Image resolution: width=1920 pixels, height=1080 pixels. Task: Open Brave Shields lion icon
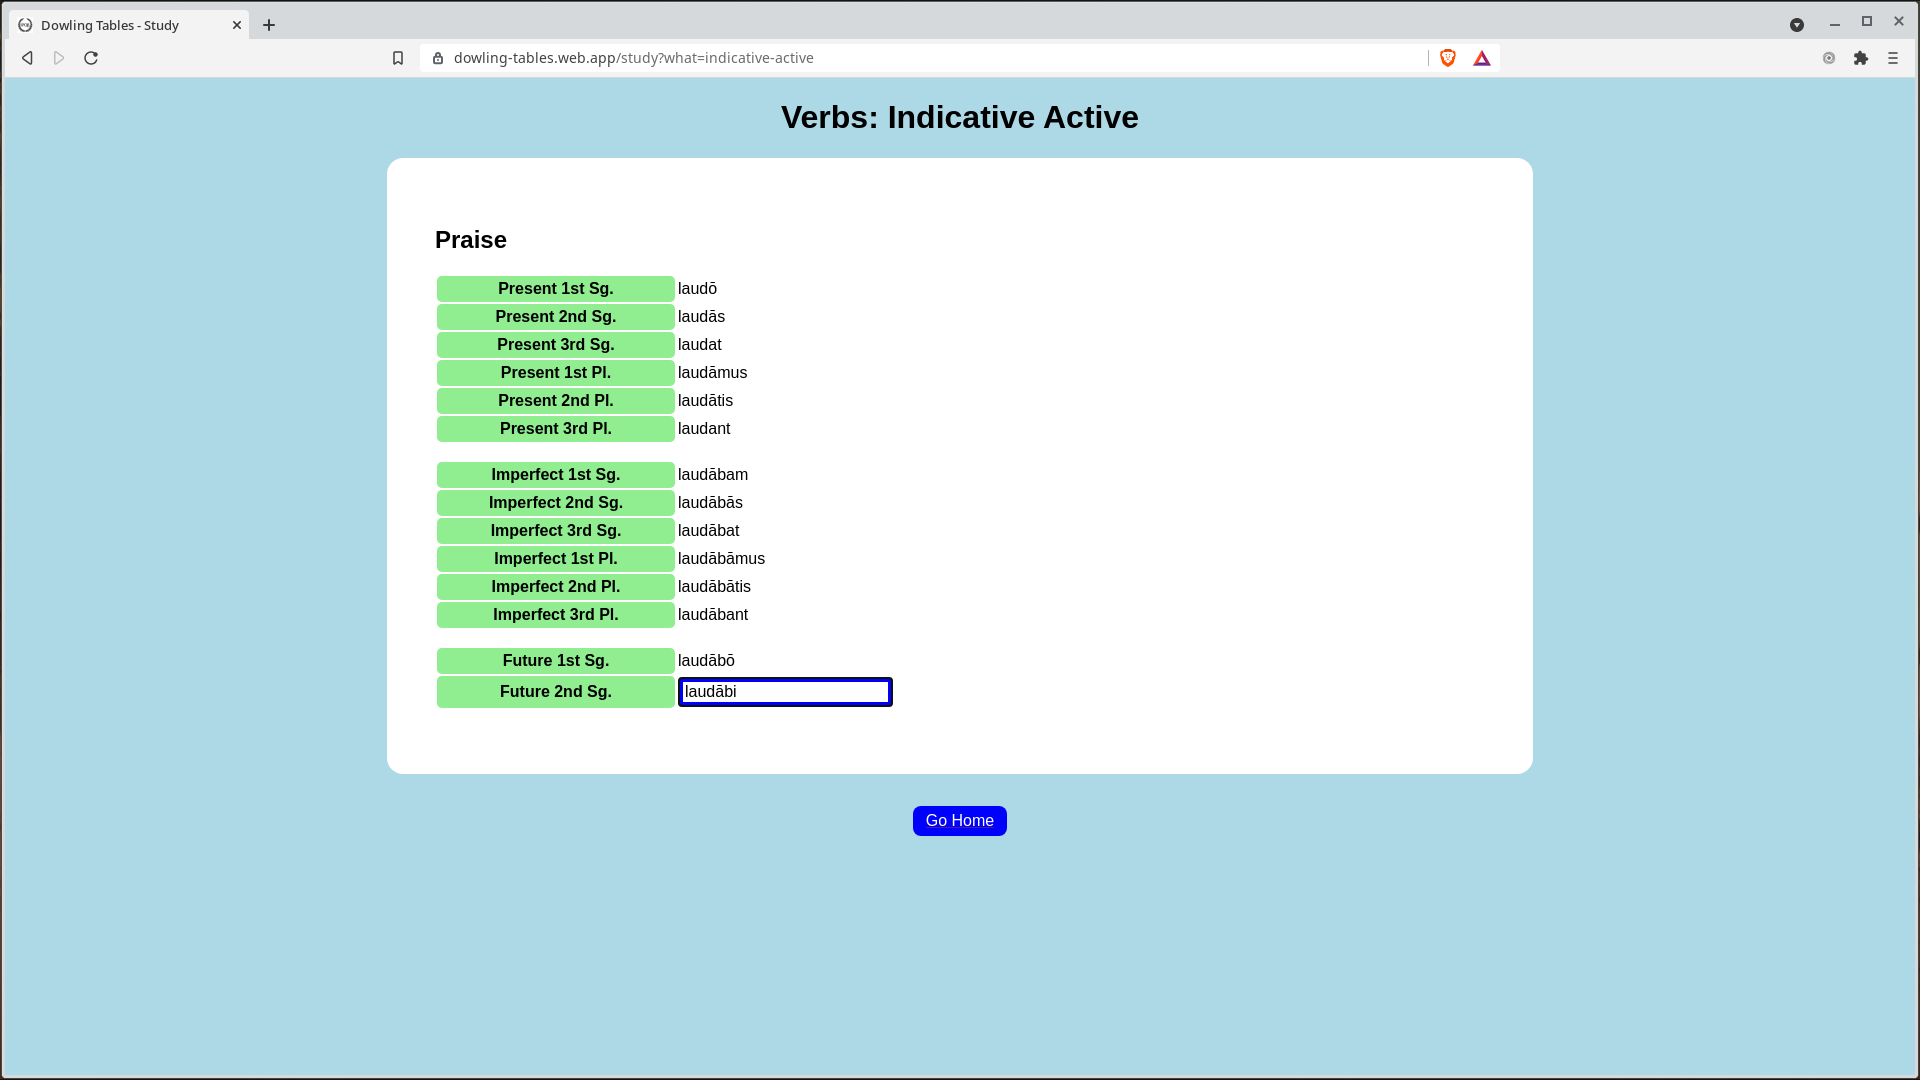(1447, 58)
